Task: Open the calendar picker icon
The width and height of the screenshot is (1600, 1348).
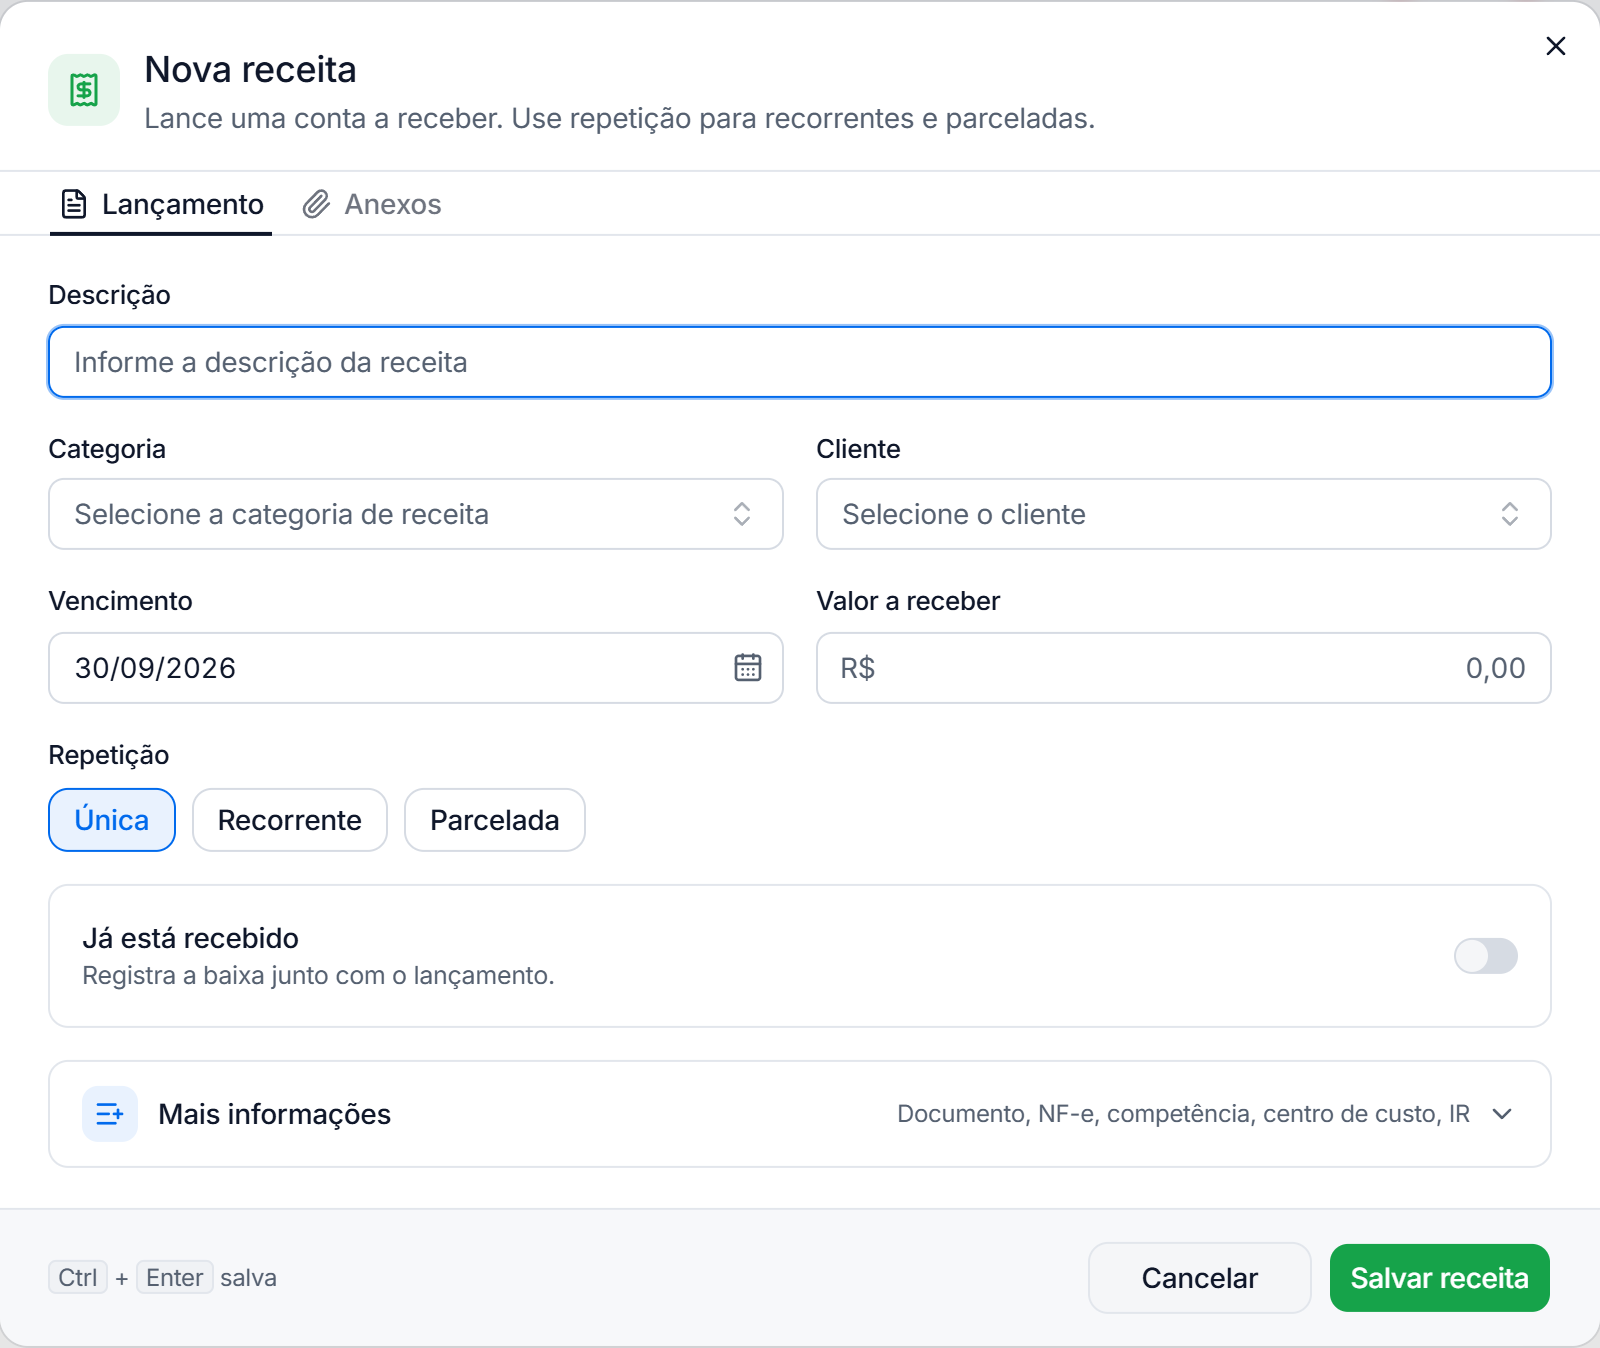Action: 748,668
